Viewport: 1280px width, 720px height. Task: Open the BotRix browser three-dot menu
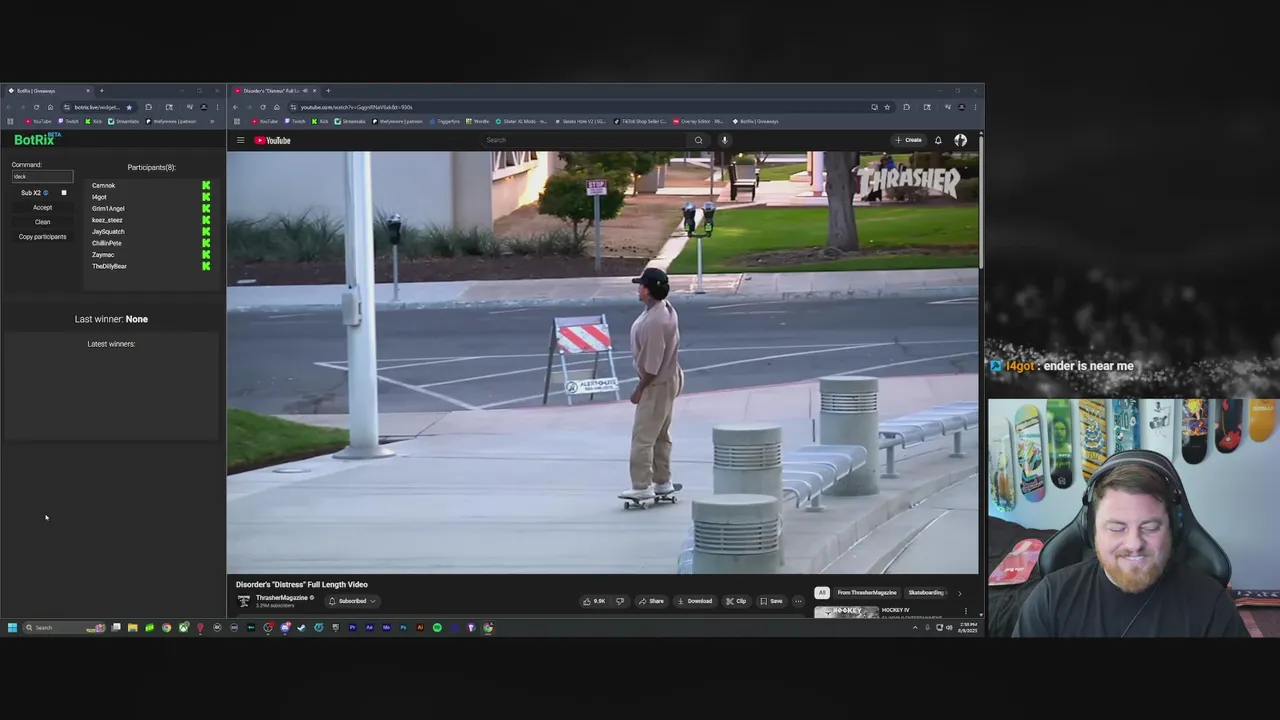pos(217,107)
